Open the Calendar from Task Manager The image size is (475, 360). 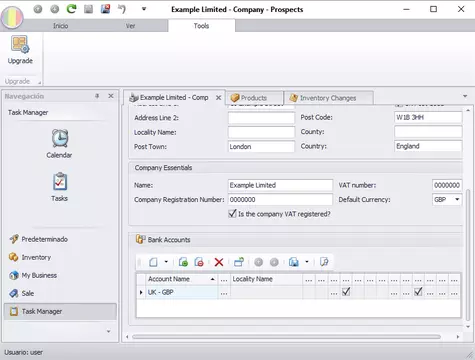coord(60,138)
